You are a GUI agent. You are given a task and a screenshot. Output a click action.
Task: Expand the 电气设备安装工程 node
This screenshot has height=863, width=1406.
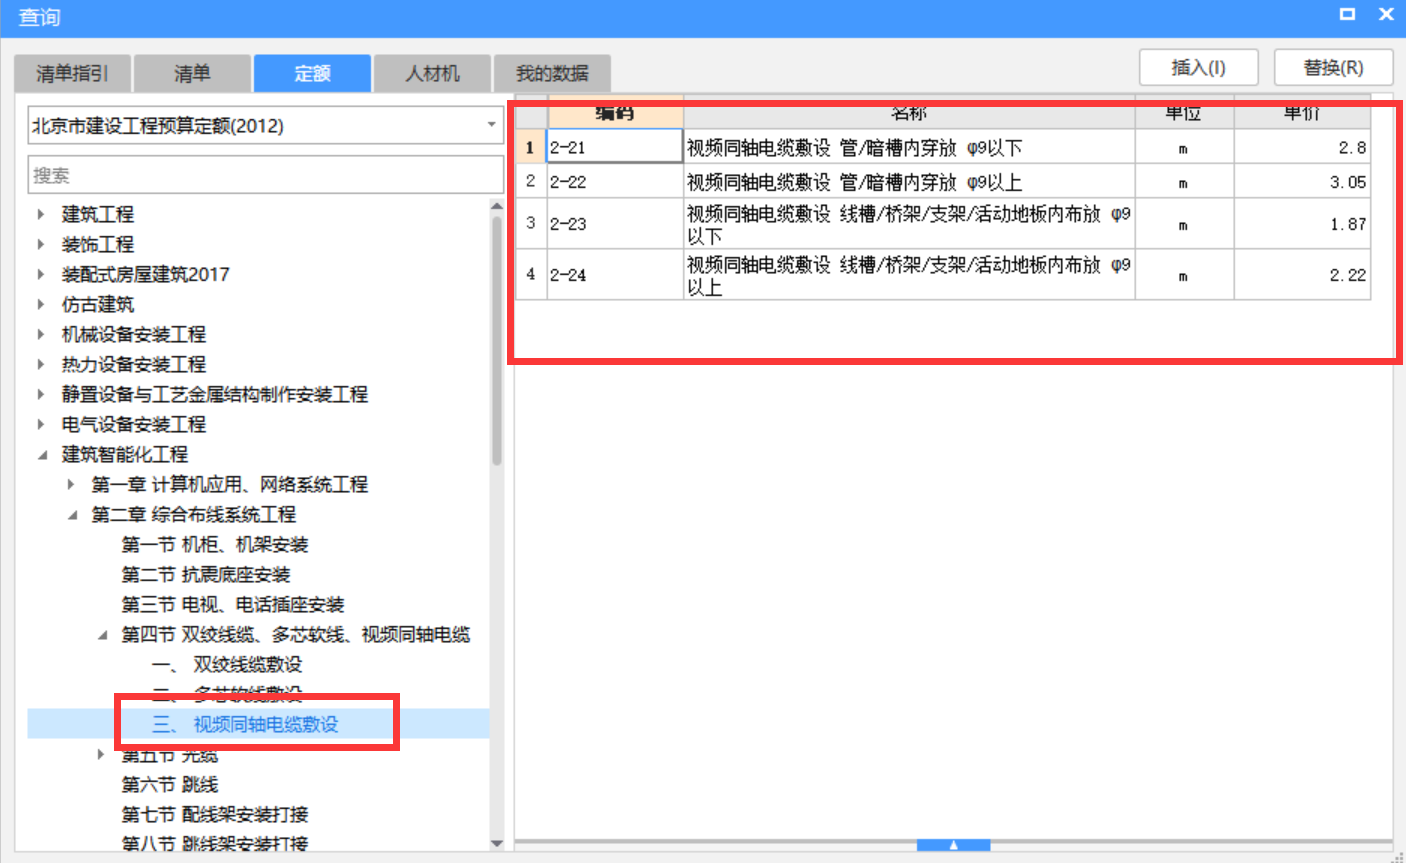[41, 424]
